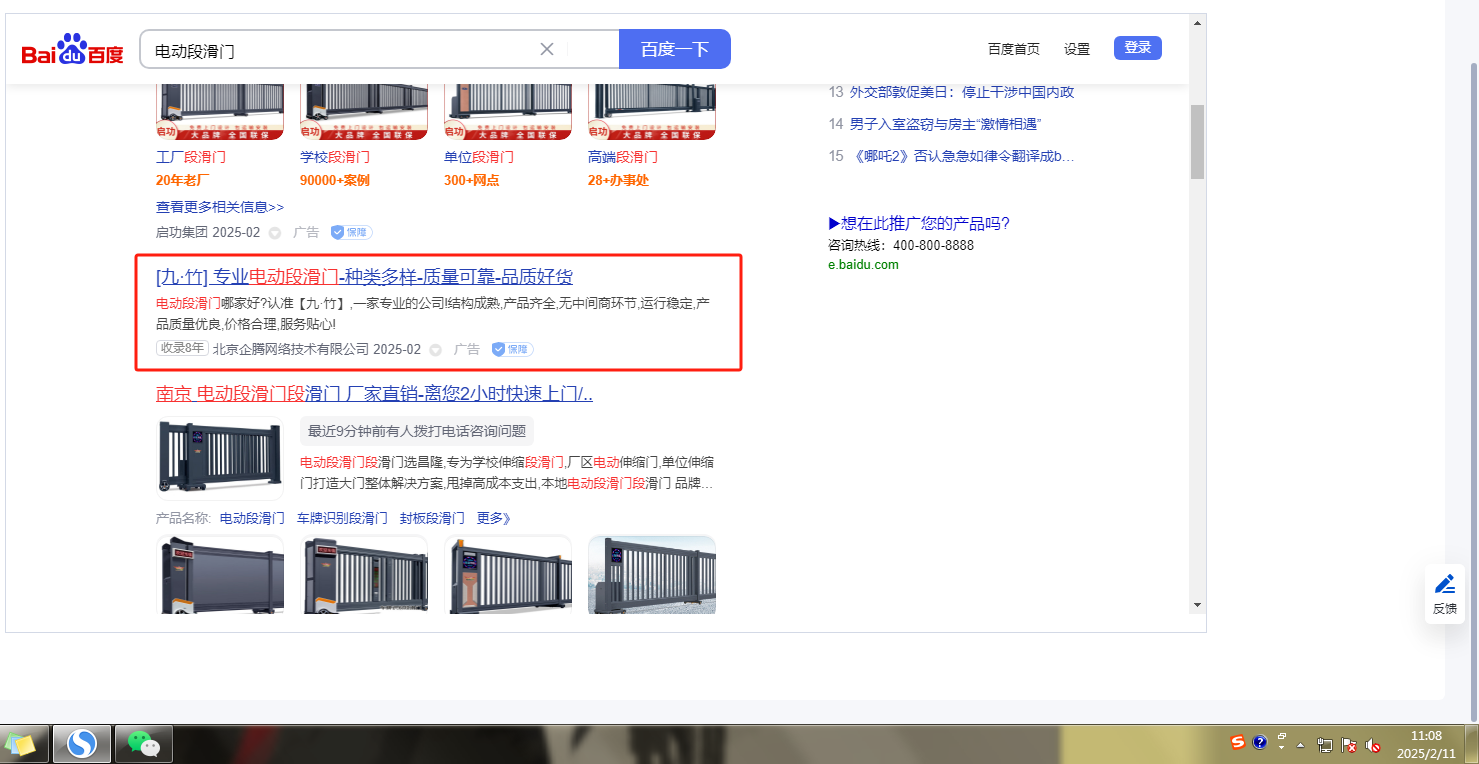Go to 百度首页

click(1014, 49)
